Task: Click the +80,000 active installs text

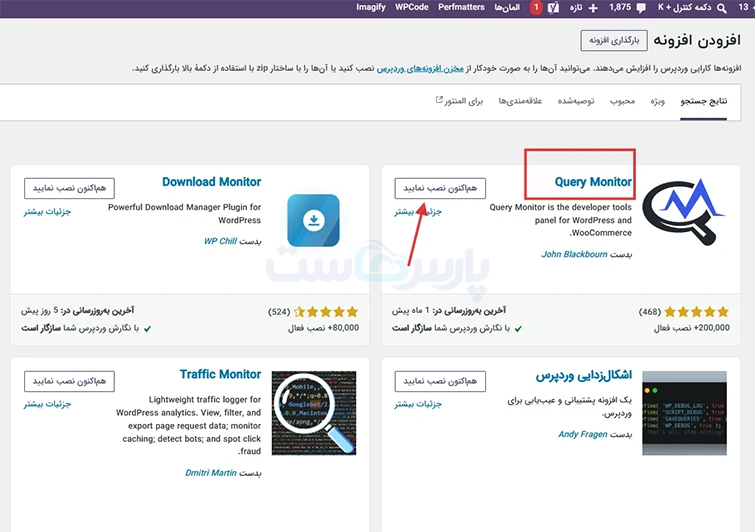Action: click(324, 328)
